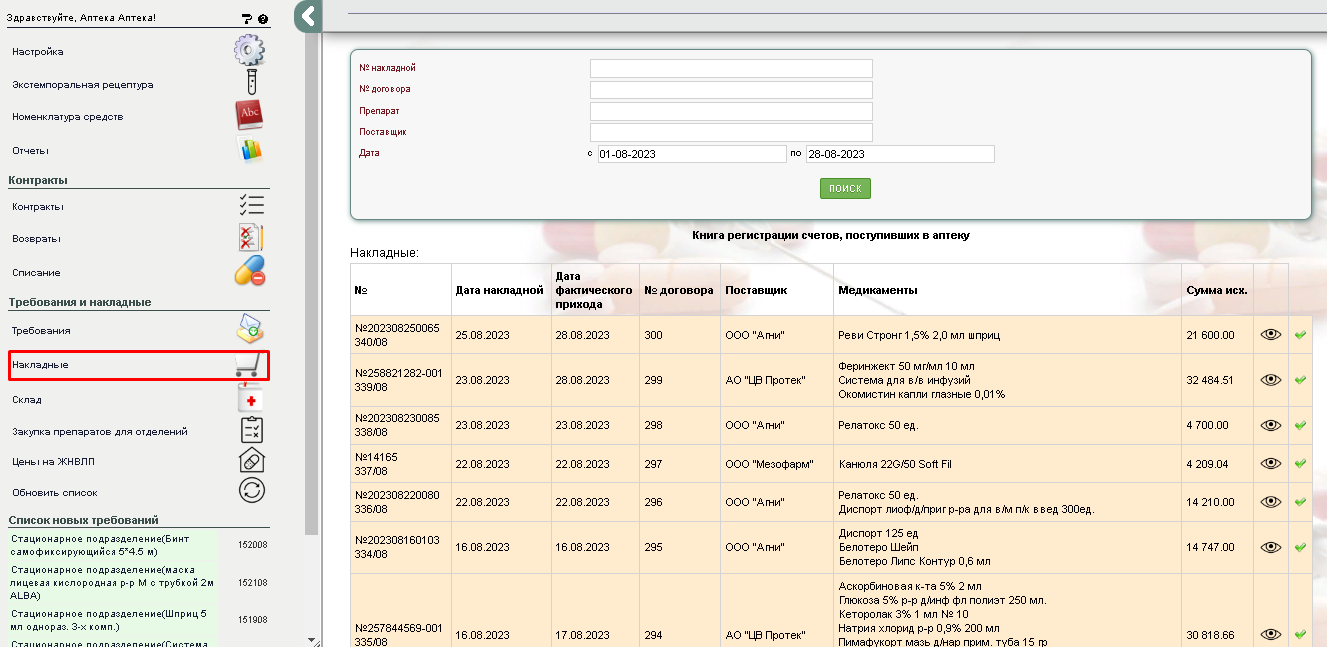View invoice №202308250065 using eye icon
Viewport: 1327px width, 647px height.
click(1270, 335)
